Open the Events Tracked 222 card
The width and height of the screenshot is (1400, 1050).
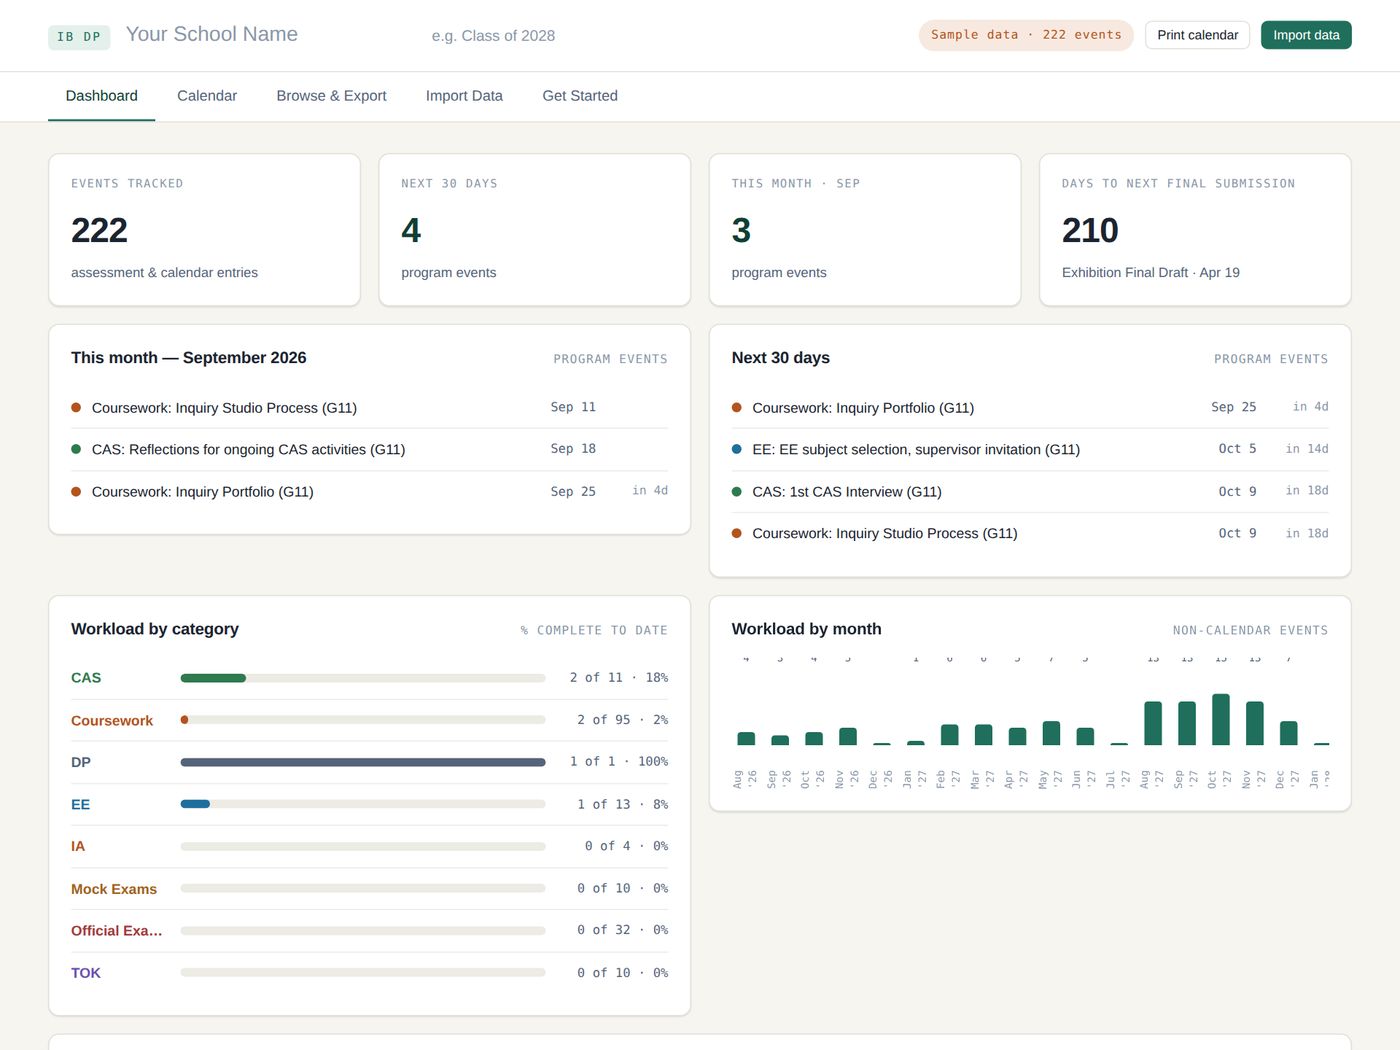click(204, 230)
